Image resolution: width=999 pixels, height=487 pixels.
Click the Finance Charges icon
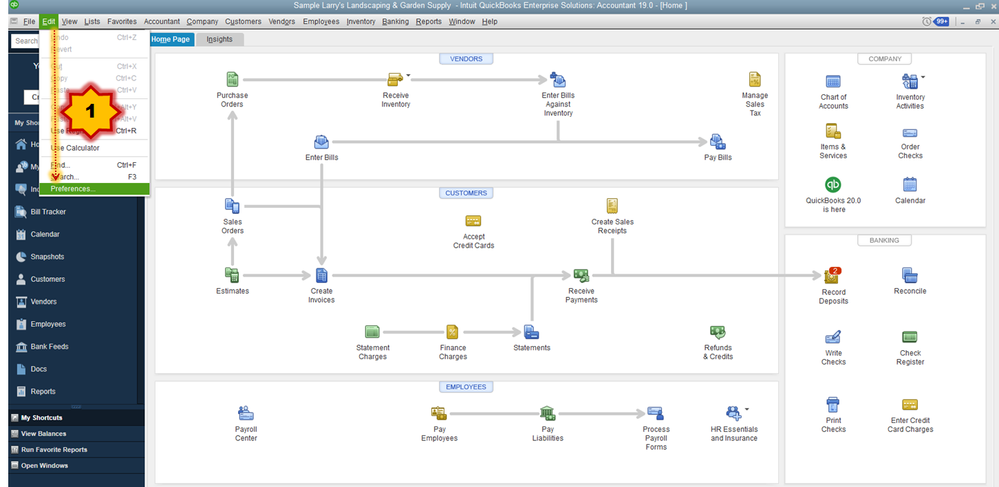452,331
